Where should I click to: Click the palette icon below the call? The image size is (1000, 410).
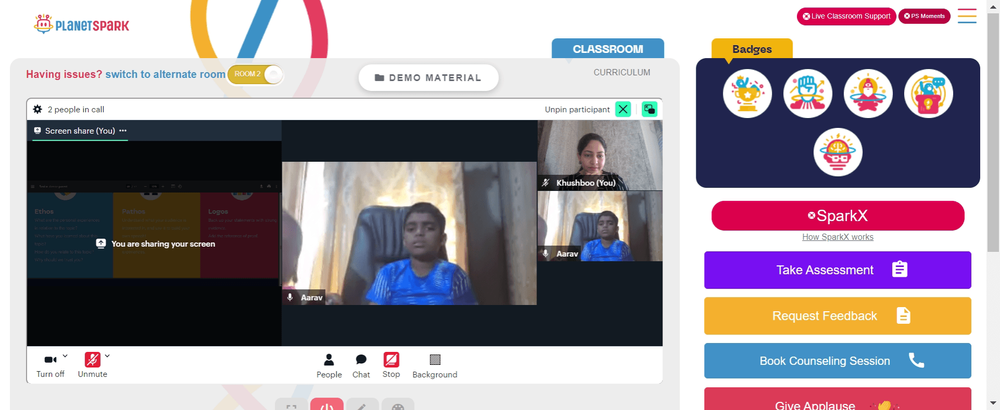398,404
